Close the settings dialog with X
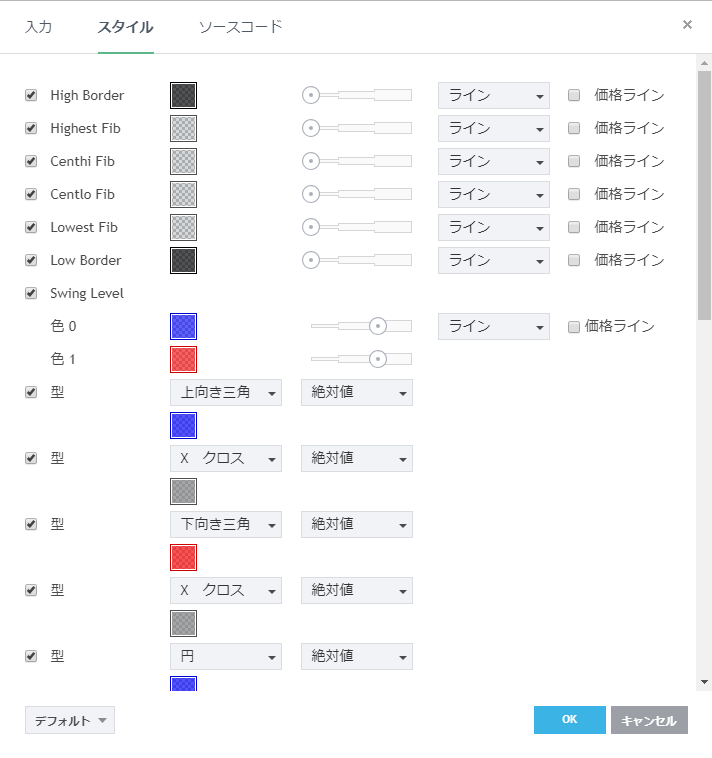 pyautogui.click(x=687, y=25)
